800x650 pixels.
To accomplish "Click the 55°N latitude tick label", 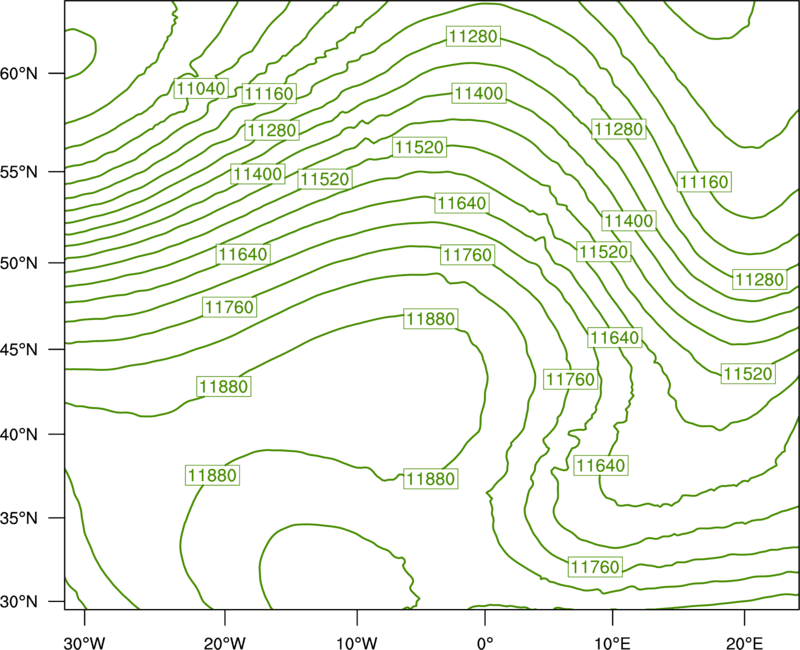I will coord(19,171).
